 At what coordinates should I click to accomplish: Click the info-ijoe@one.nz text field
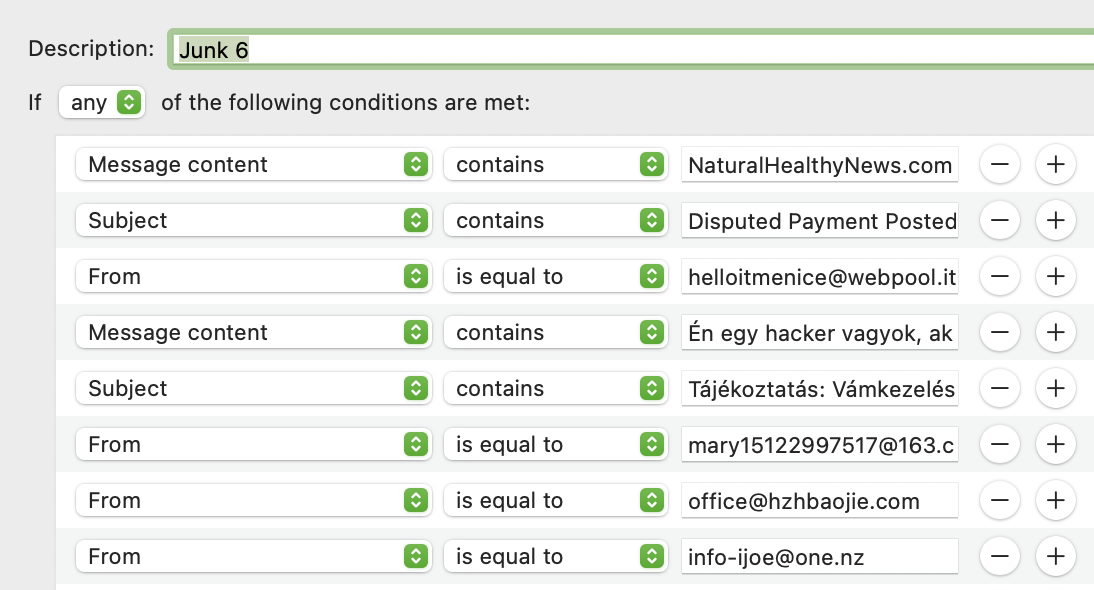819,557
